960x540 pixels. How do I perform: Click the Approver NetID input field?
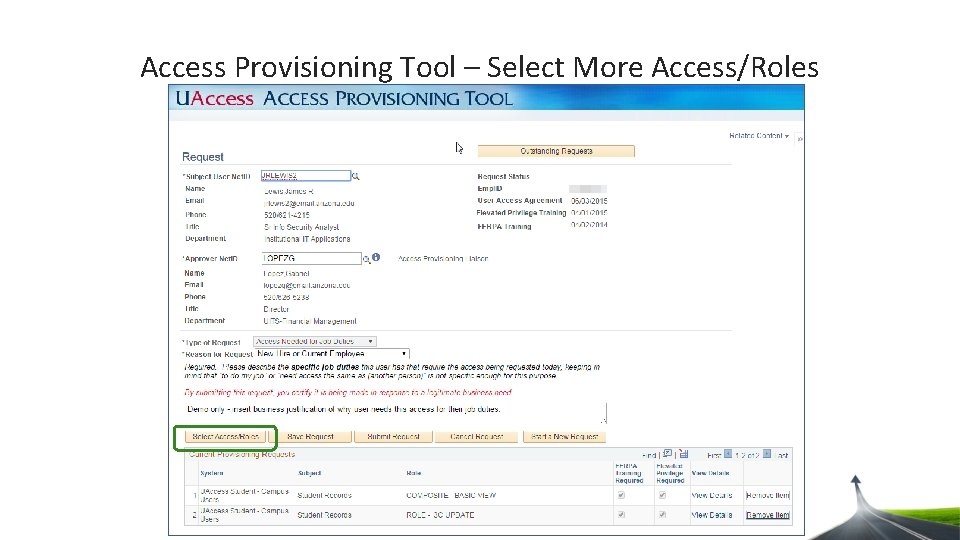(x=311, y=258)
